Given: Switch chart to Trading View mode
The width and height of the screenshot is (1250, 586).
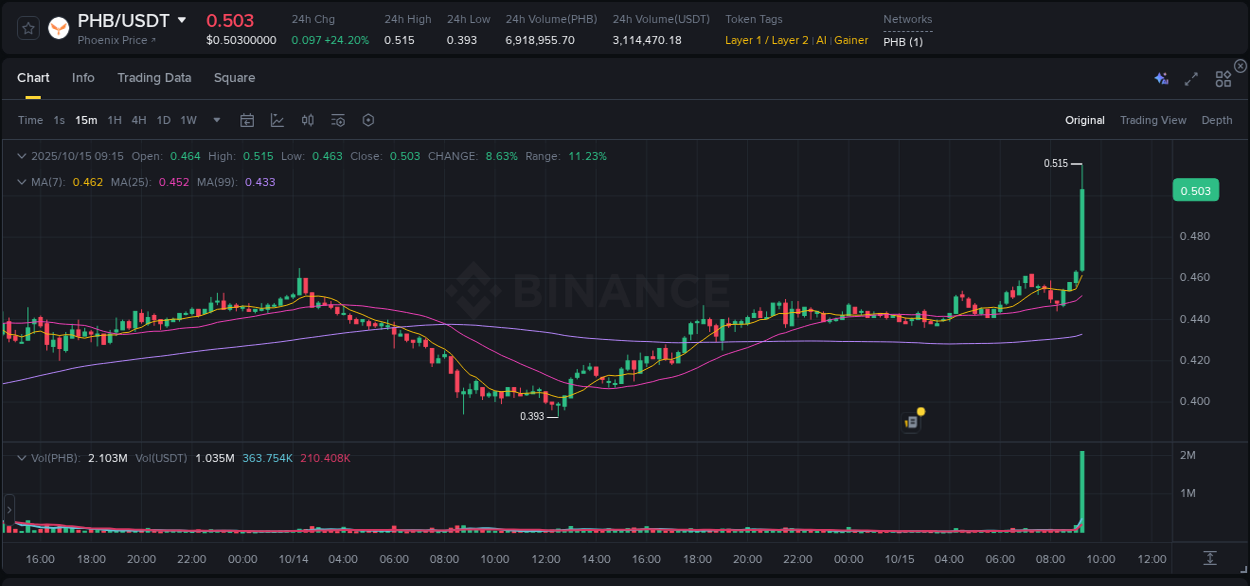Looking at the screenshot, I should pos(1153,120).
